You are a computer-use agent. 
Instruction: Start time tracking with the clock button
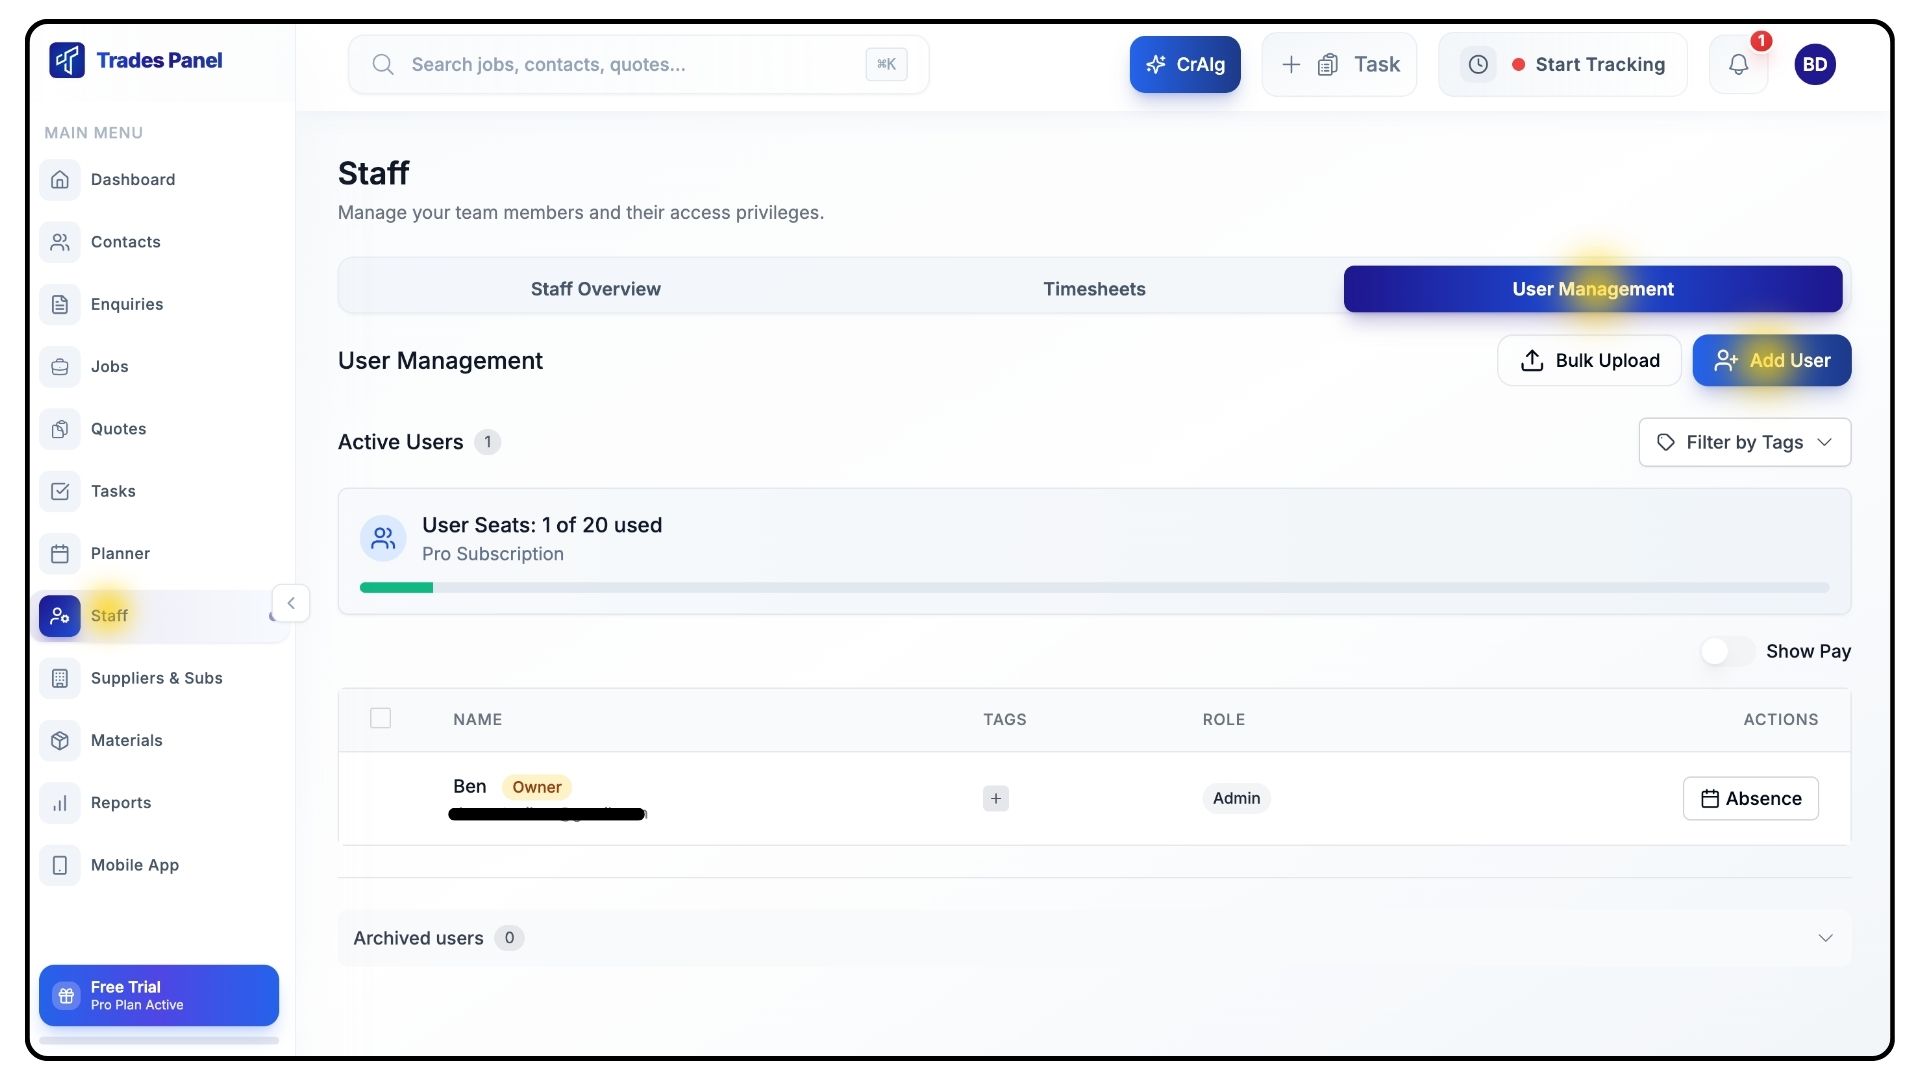[x=1478, y=65]
